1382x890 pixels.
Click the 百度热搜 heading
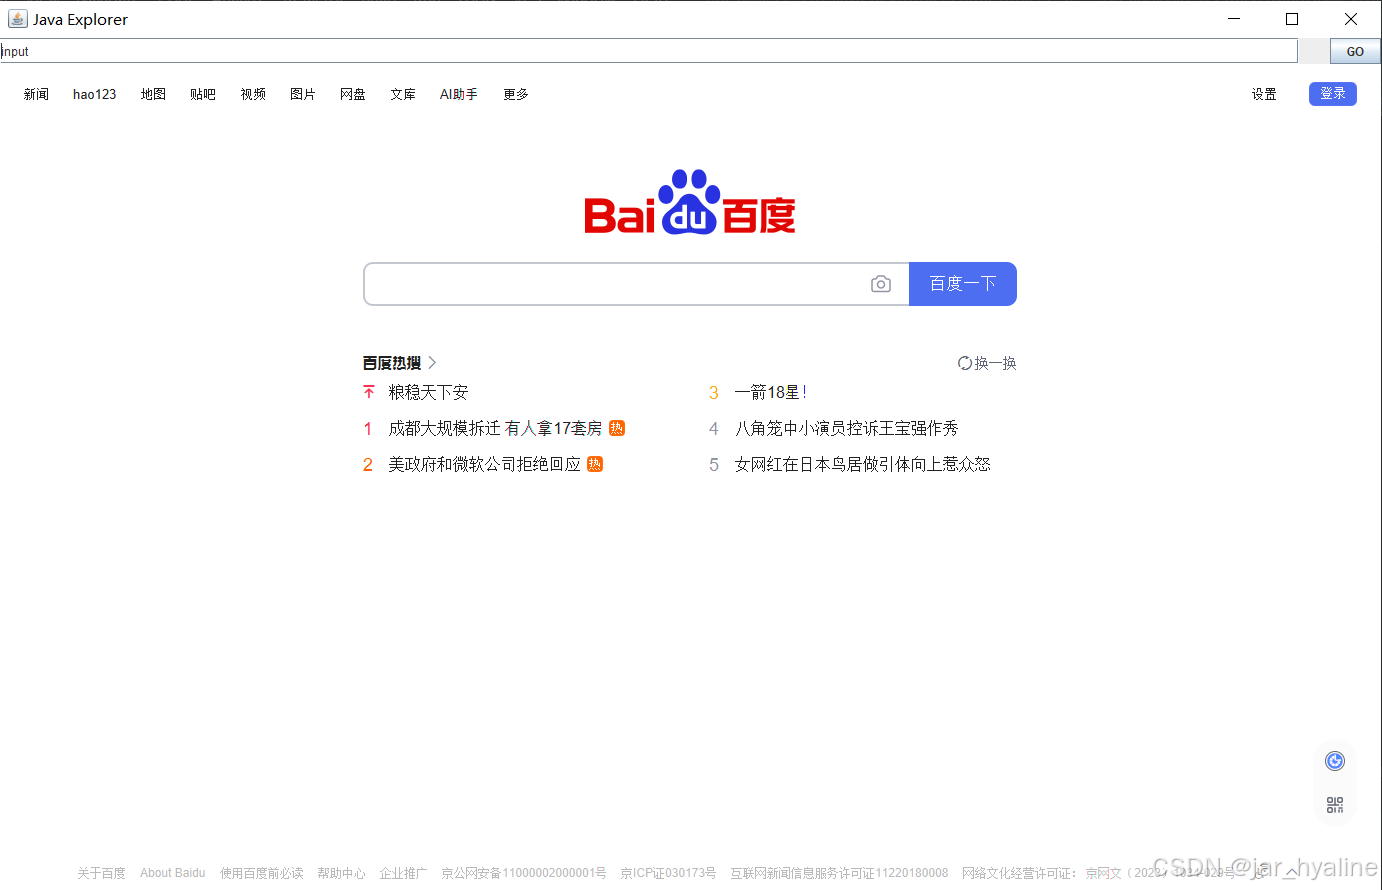click(x=392, y=363)
